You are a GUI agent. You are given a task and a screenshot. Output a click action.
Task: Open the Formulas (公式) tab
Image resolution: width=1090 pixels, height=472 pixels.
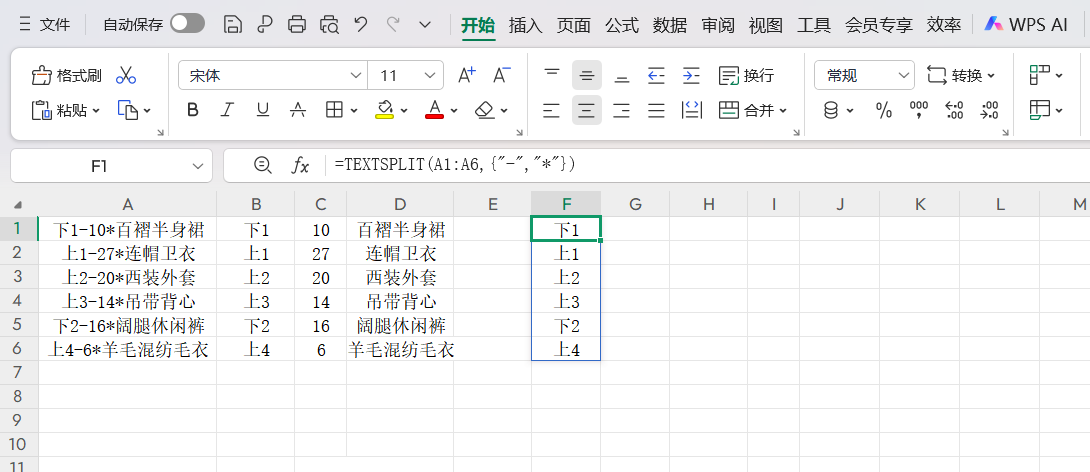point(621,25)
